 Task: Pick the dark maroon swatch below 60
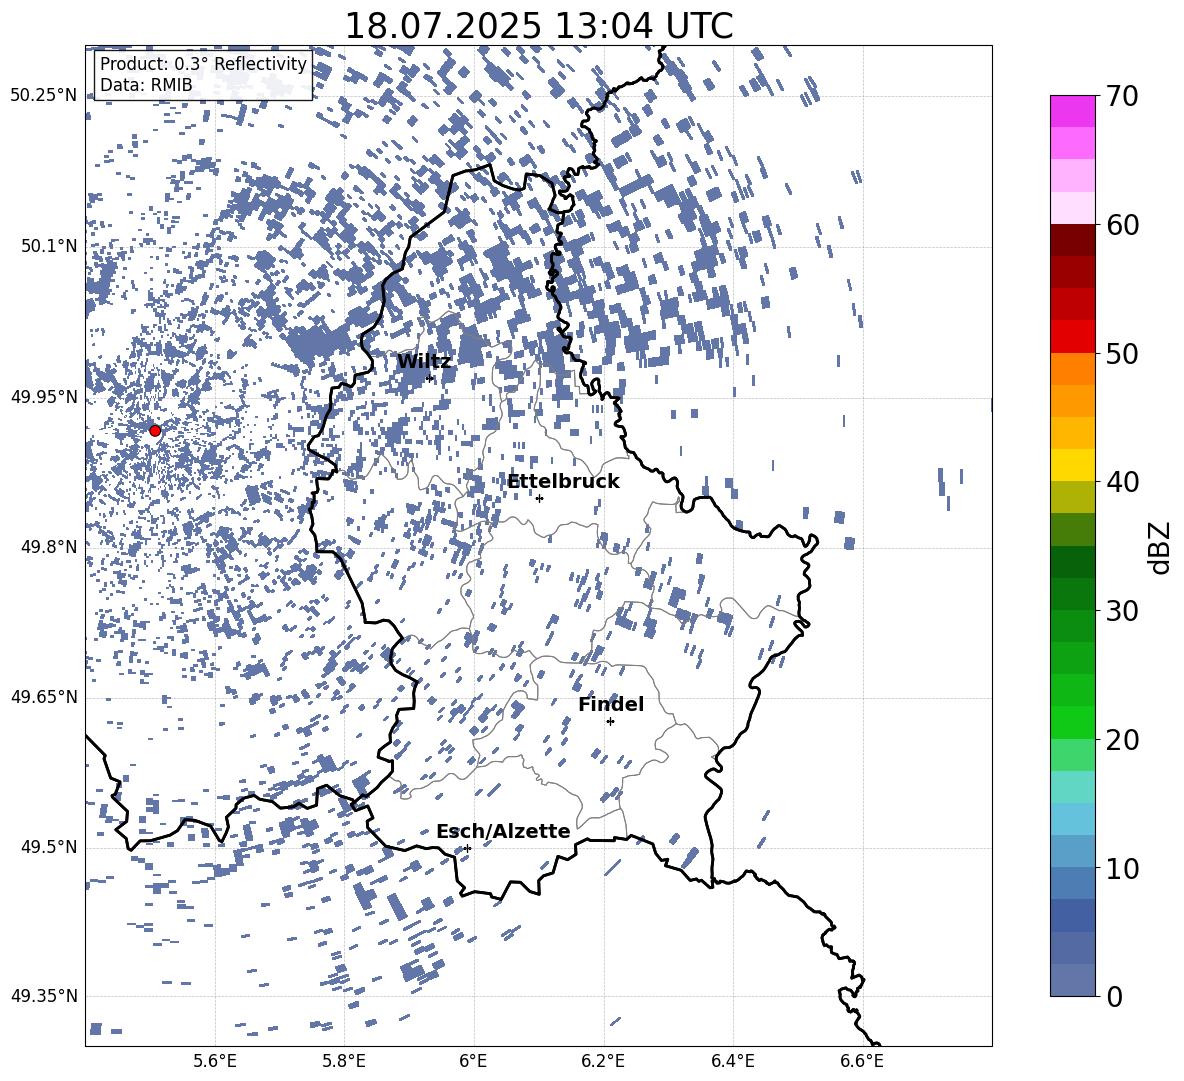coord(1073,240)
